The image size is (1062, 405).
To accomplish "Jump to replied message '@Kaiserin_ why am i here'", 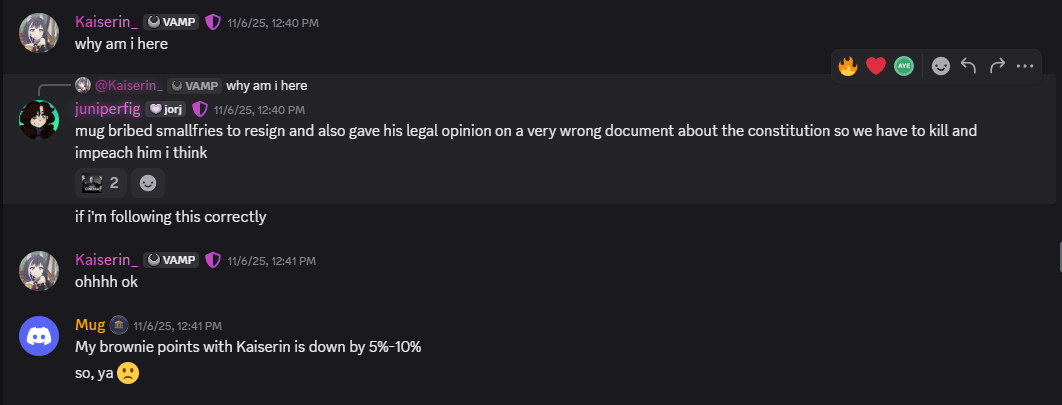I will 266,85.
